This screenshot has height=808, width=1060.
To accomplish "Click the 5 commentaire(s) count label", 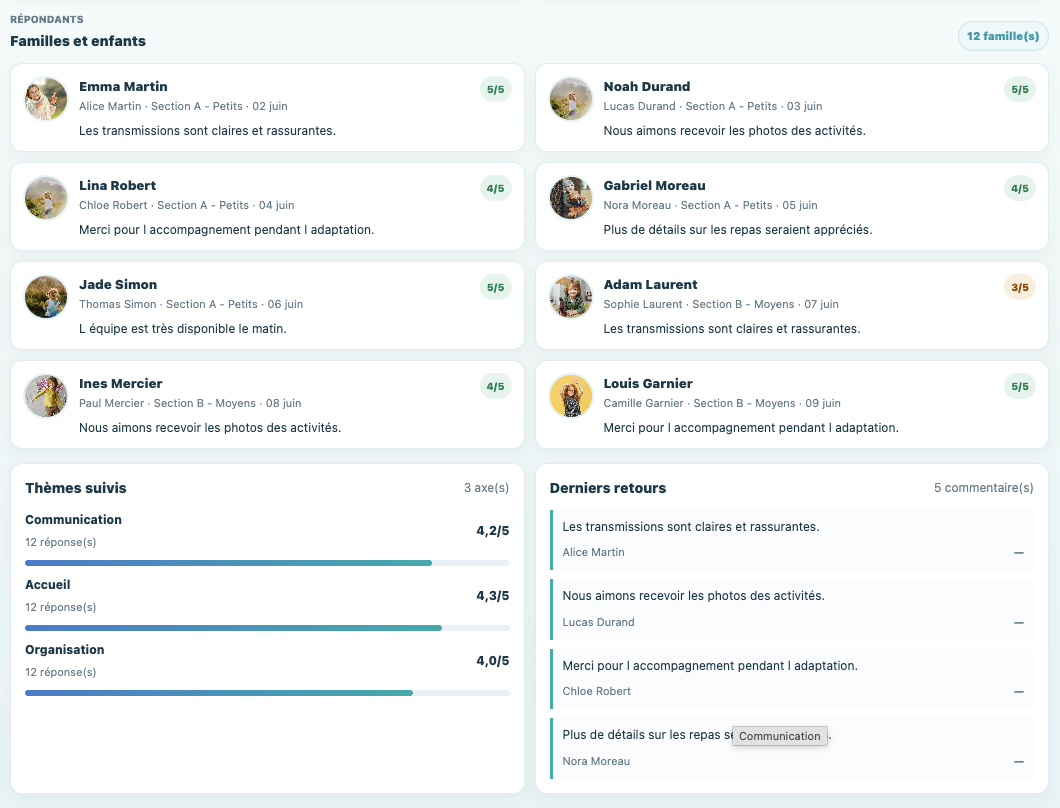I will coord(984,488).
